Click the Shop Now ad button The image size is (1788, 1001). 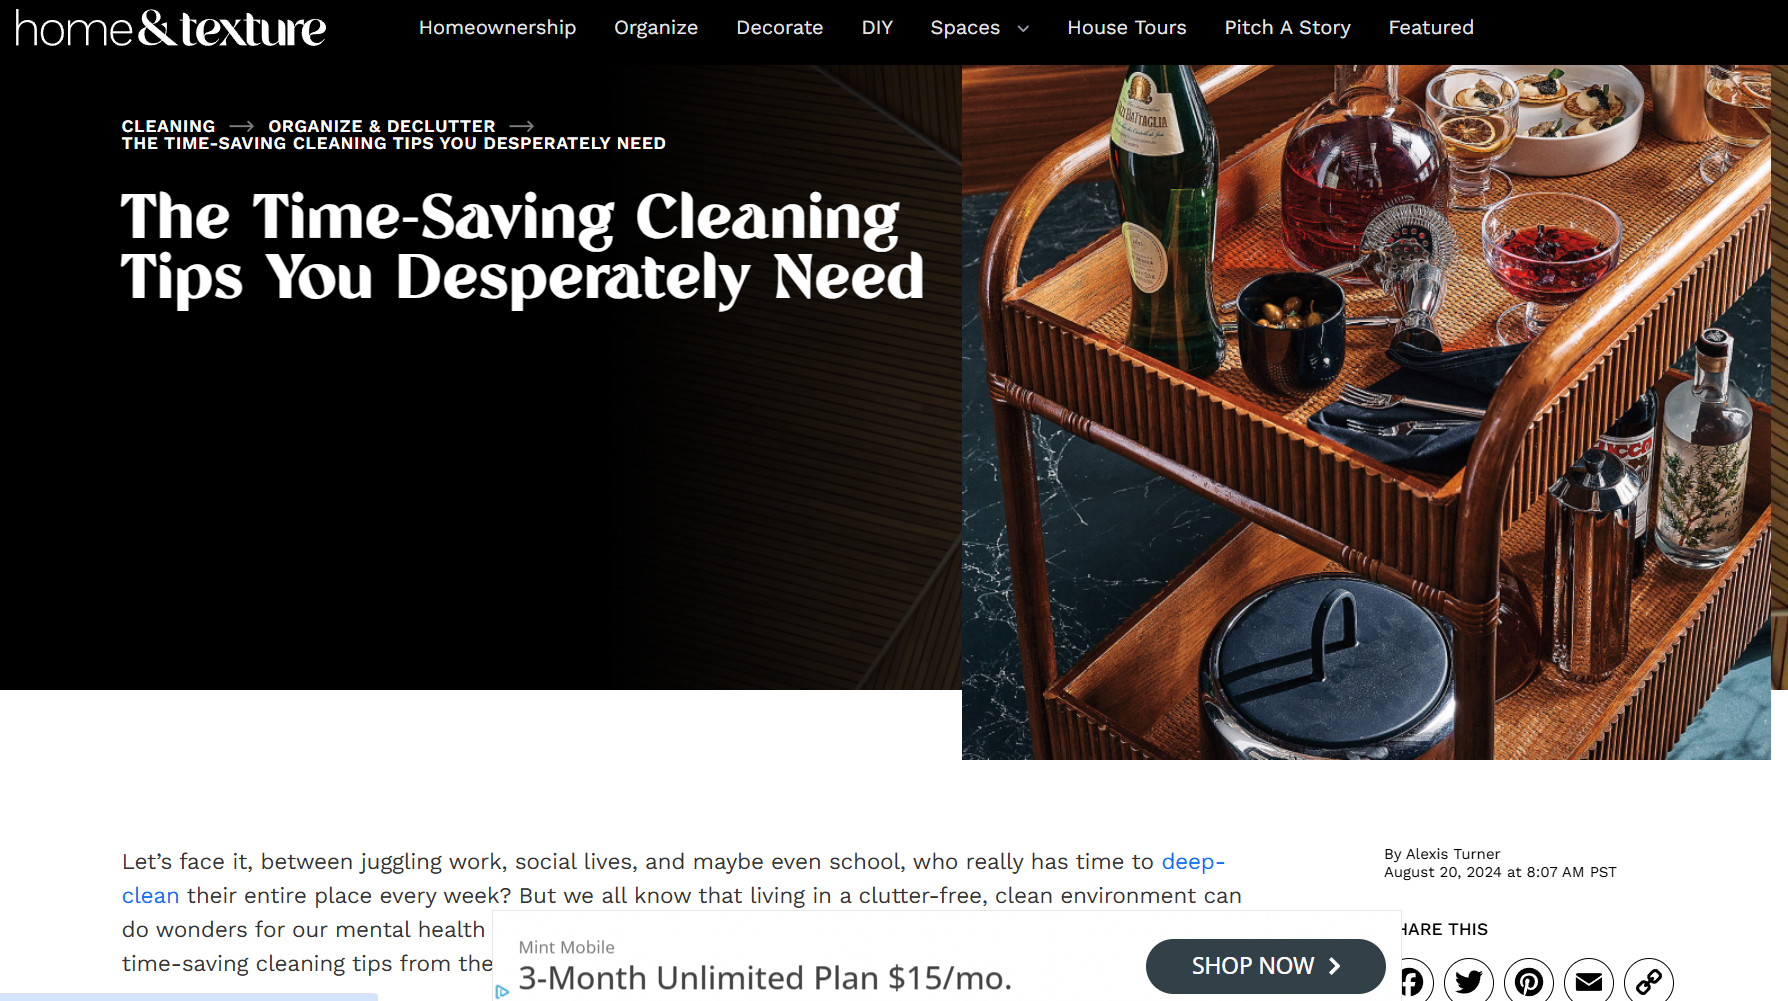click(x=1265, y=966)
